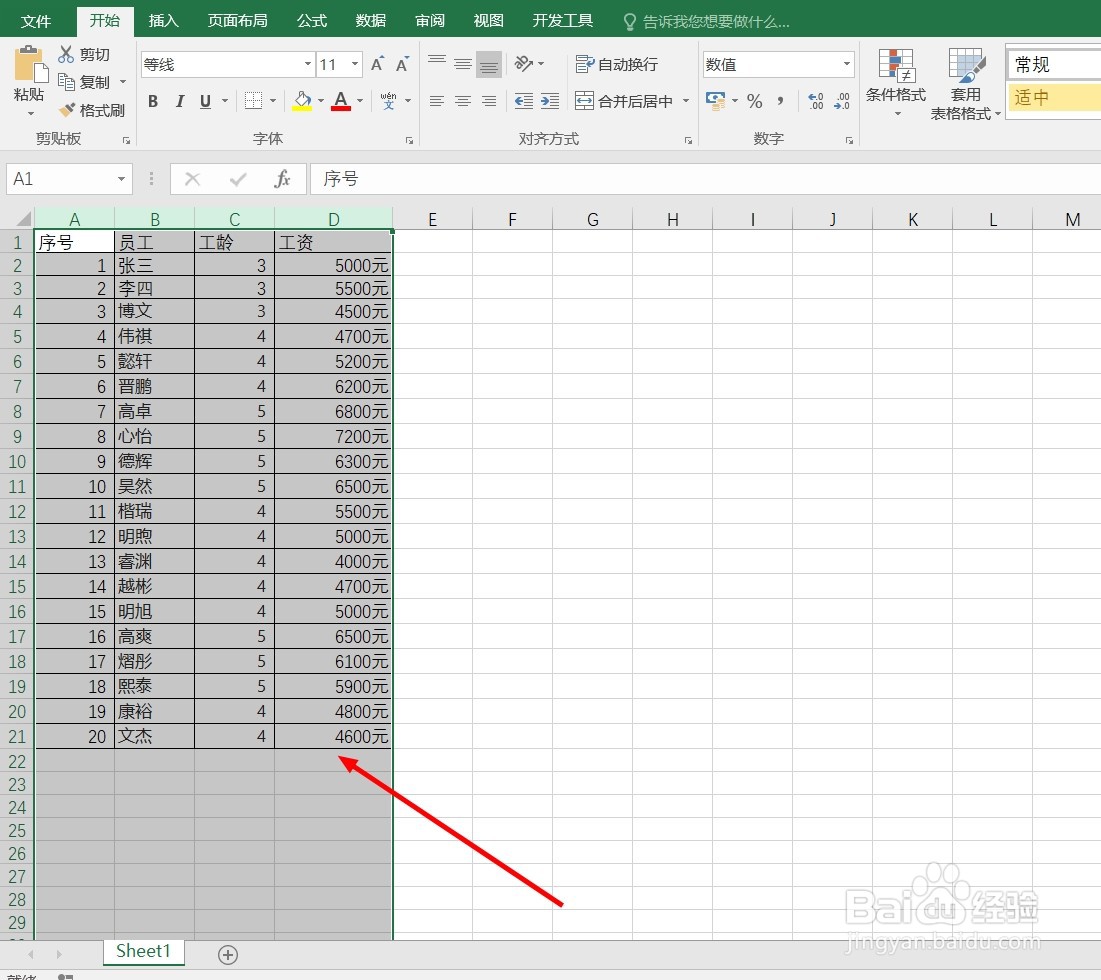The height and width of the screenshot is (980, 1101).
Task: Toggle Underline formatting
Action: click(x=205, y=101)
